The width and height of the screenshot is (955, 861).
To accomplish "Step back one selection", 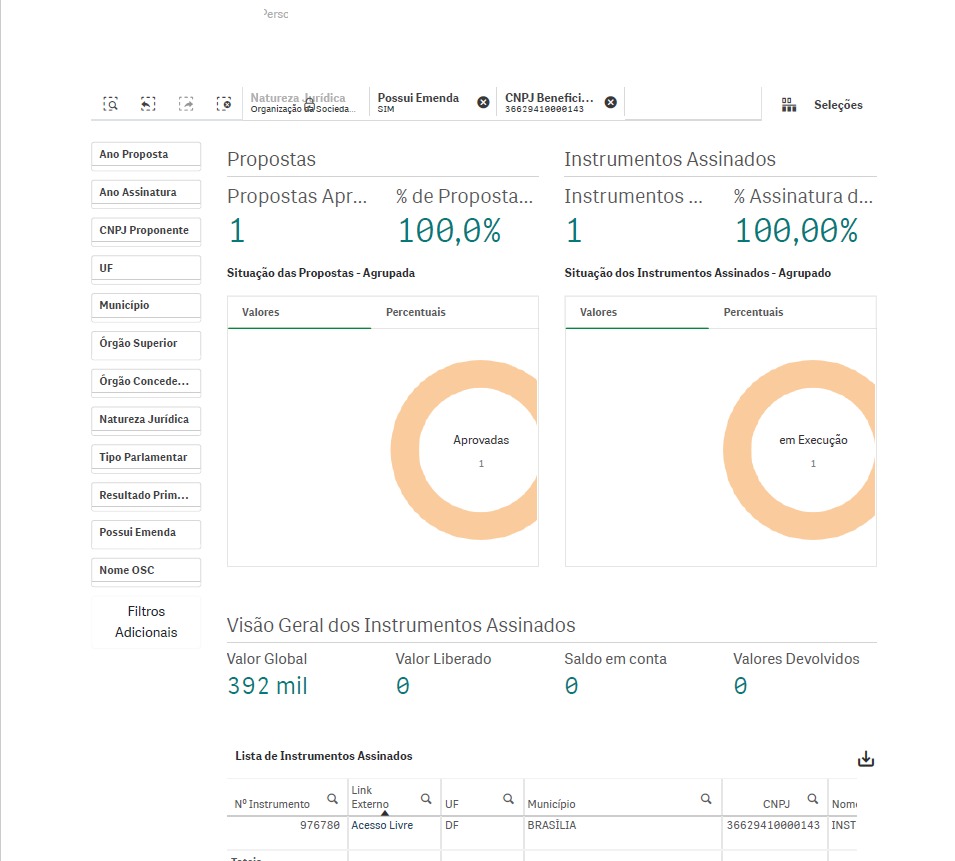I will [x=148, y=104].
